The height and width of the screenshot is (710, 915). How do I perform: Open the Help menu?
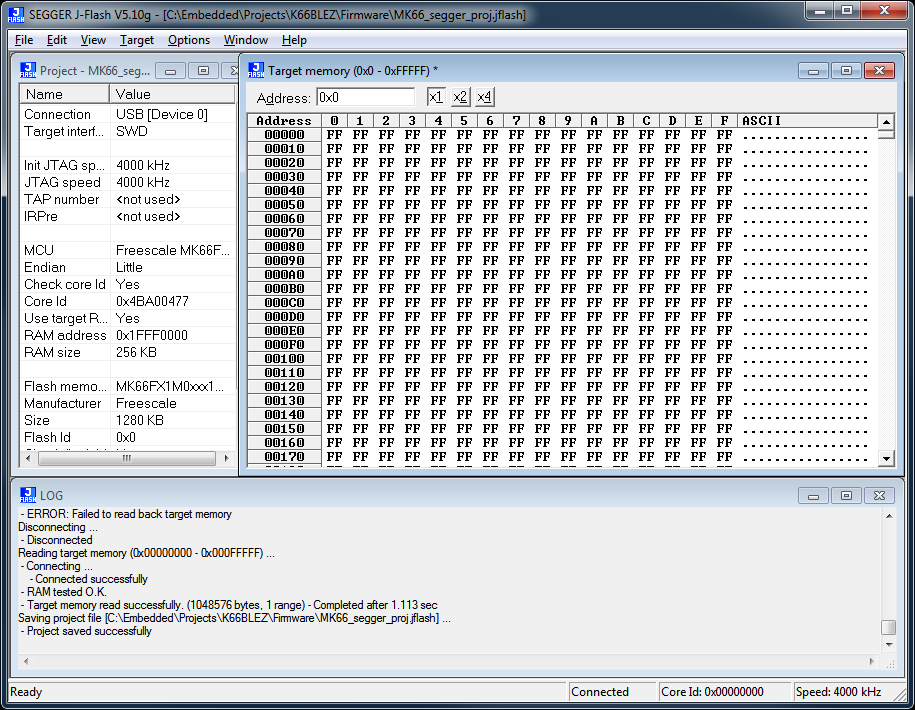point(294,40)
